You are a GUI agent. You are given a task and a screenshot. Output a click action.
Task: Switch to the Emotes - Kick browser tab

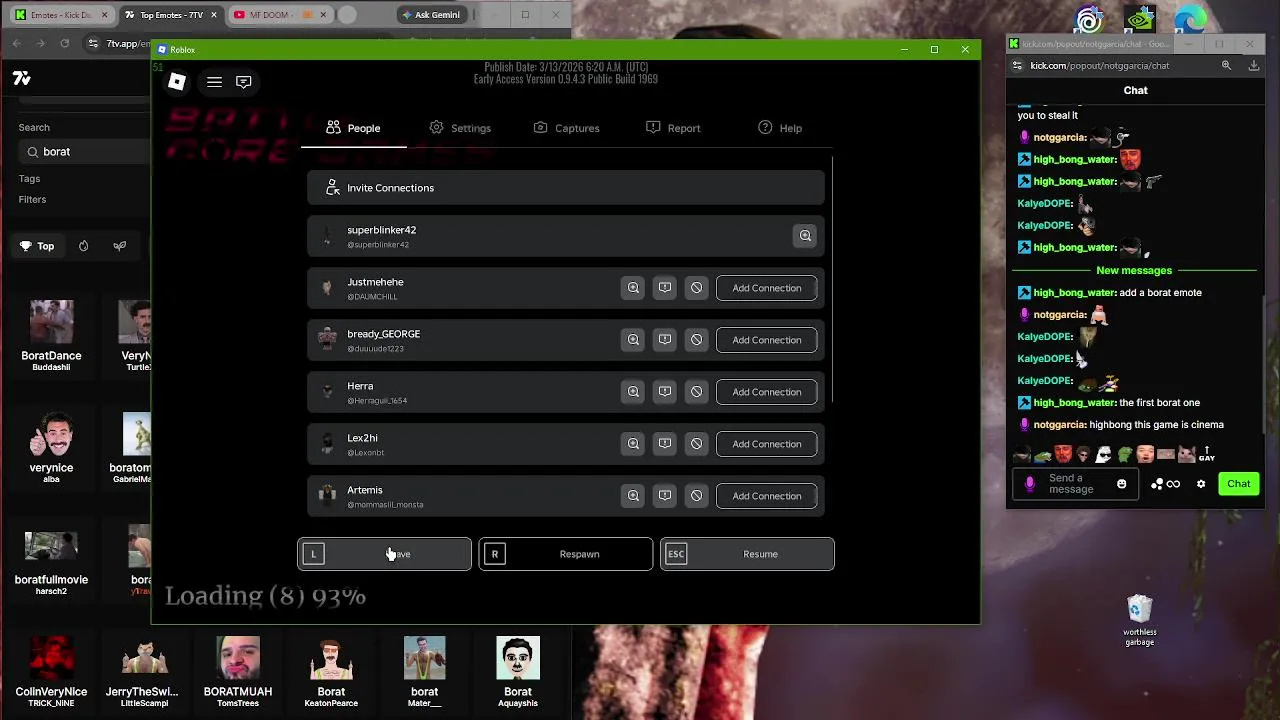click(x=60, y=15)
